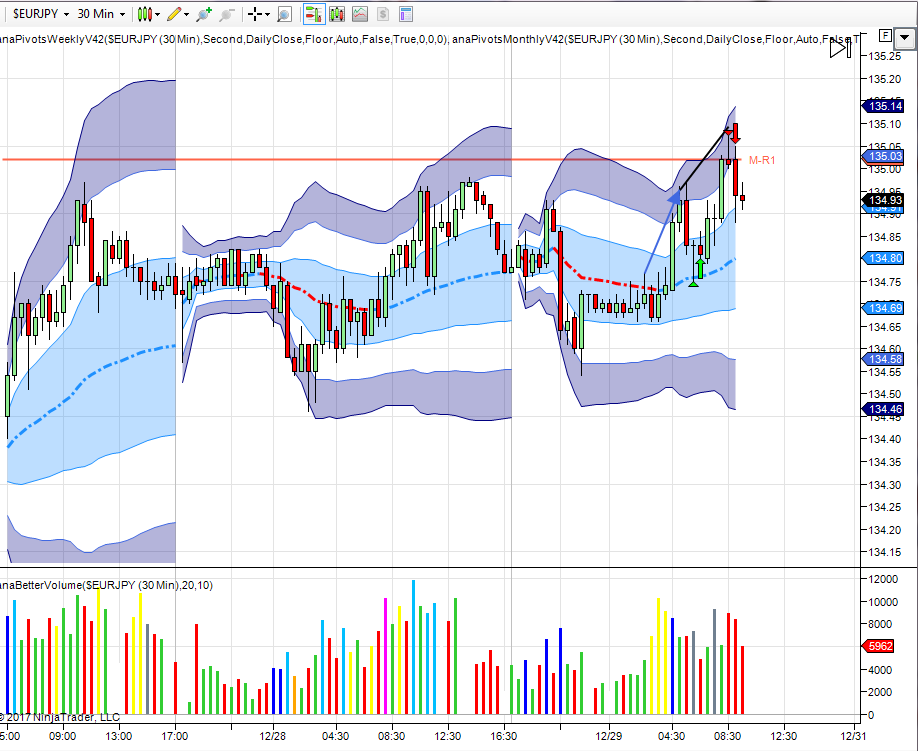Click the 134.80 price marker

(x=883, y=258)
